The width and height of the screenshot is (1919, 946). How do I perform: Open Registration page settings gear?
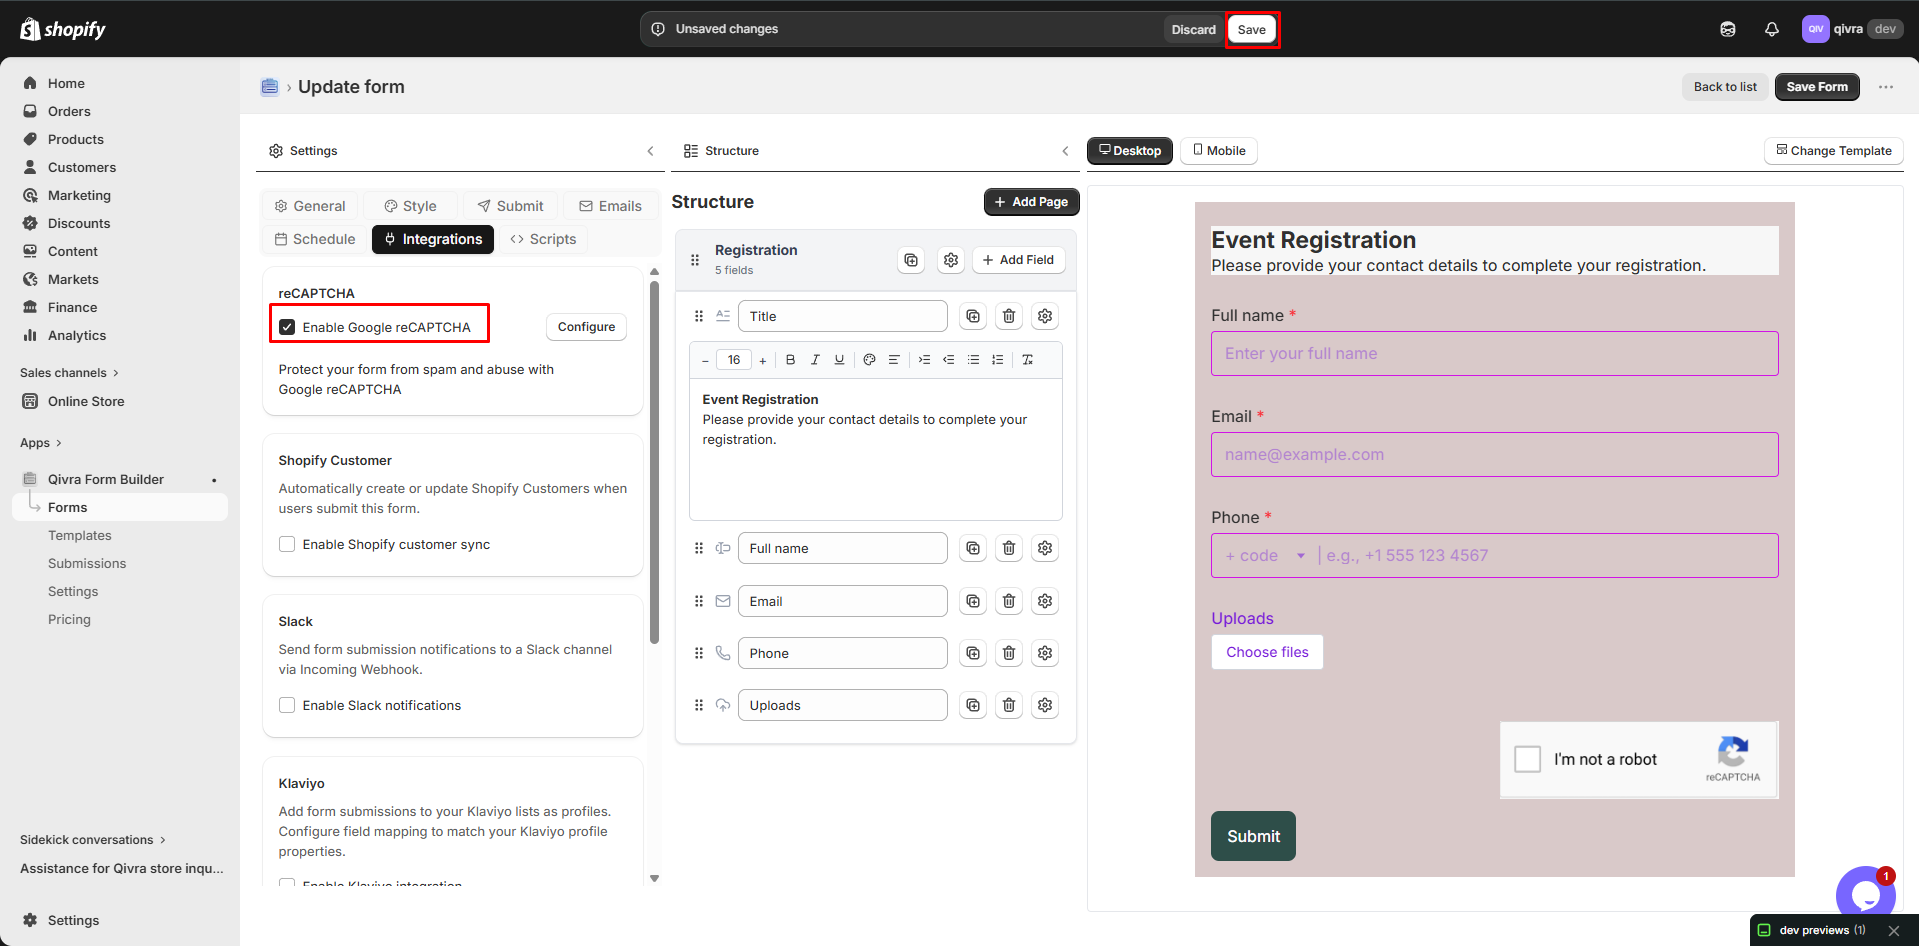tap(951, 260)
